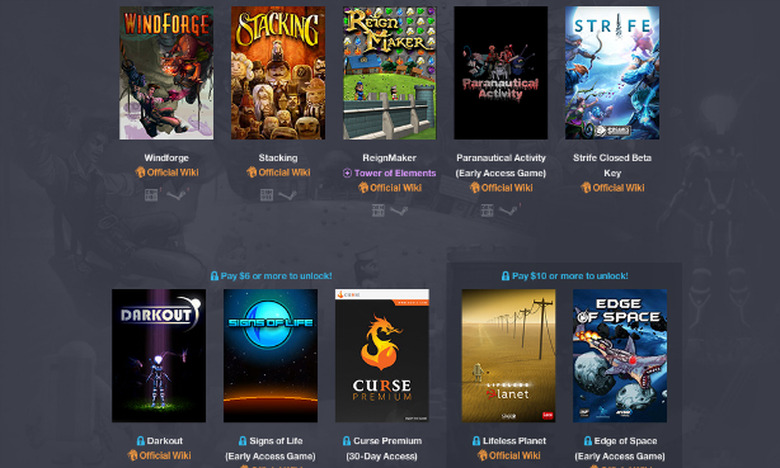Open the Curse Premium cover thumbnail
The height and width of the screenshot is (468, 780).
[x=382, y=356]
